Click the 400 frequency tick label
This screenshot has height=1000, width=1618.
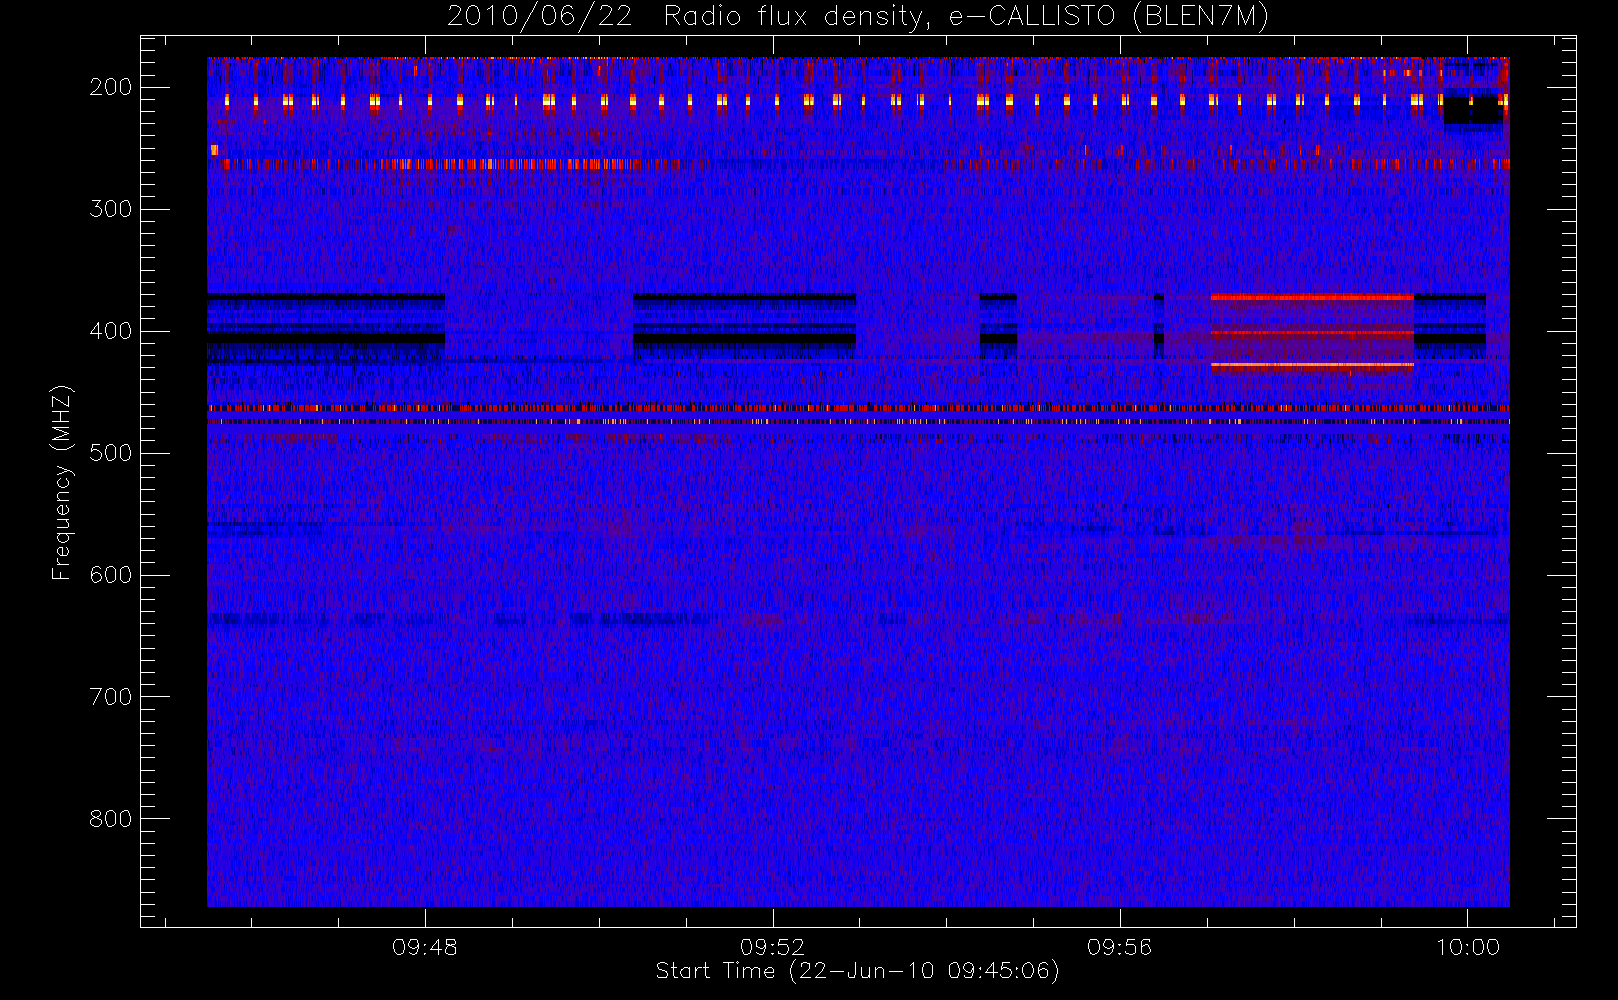click(111, 331)
